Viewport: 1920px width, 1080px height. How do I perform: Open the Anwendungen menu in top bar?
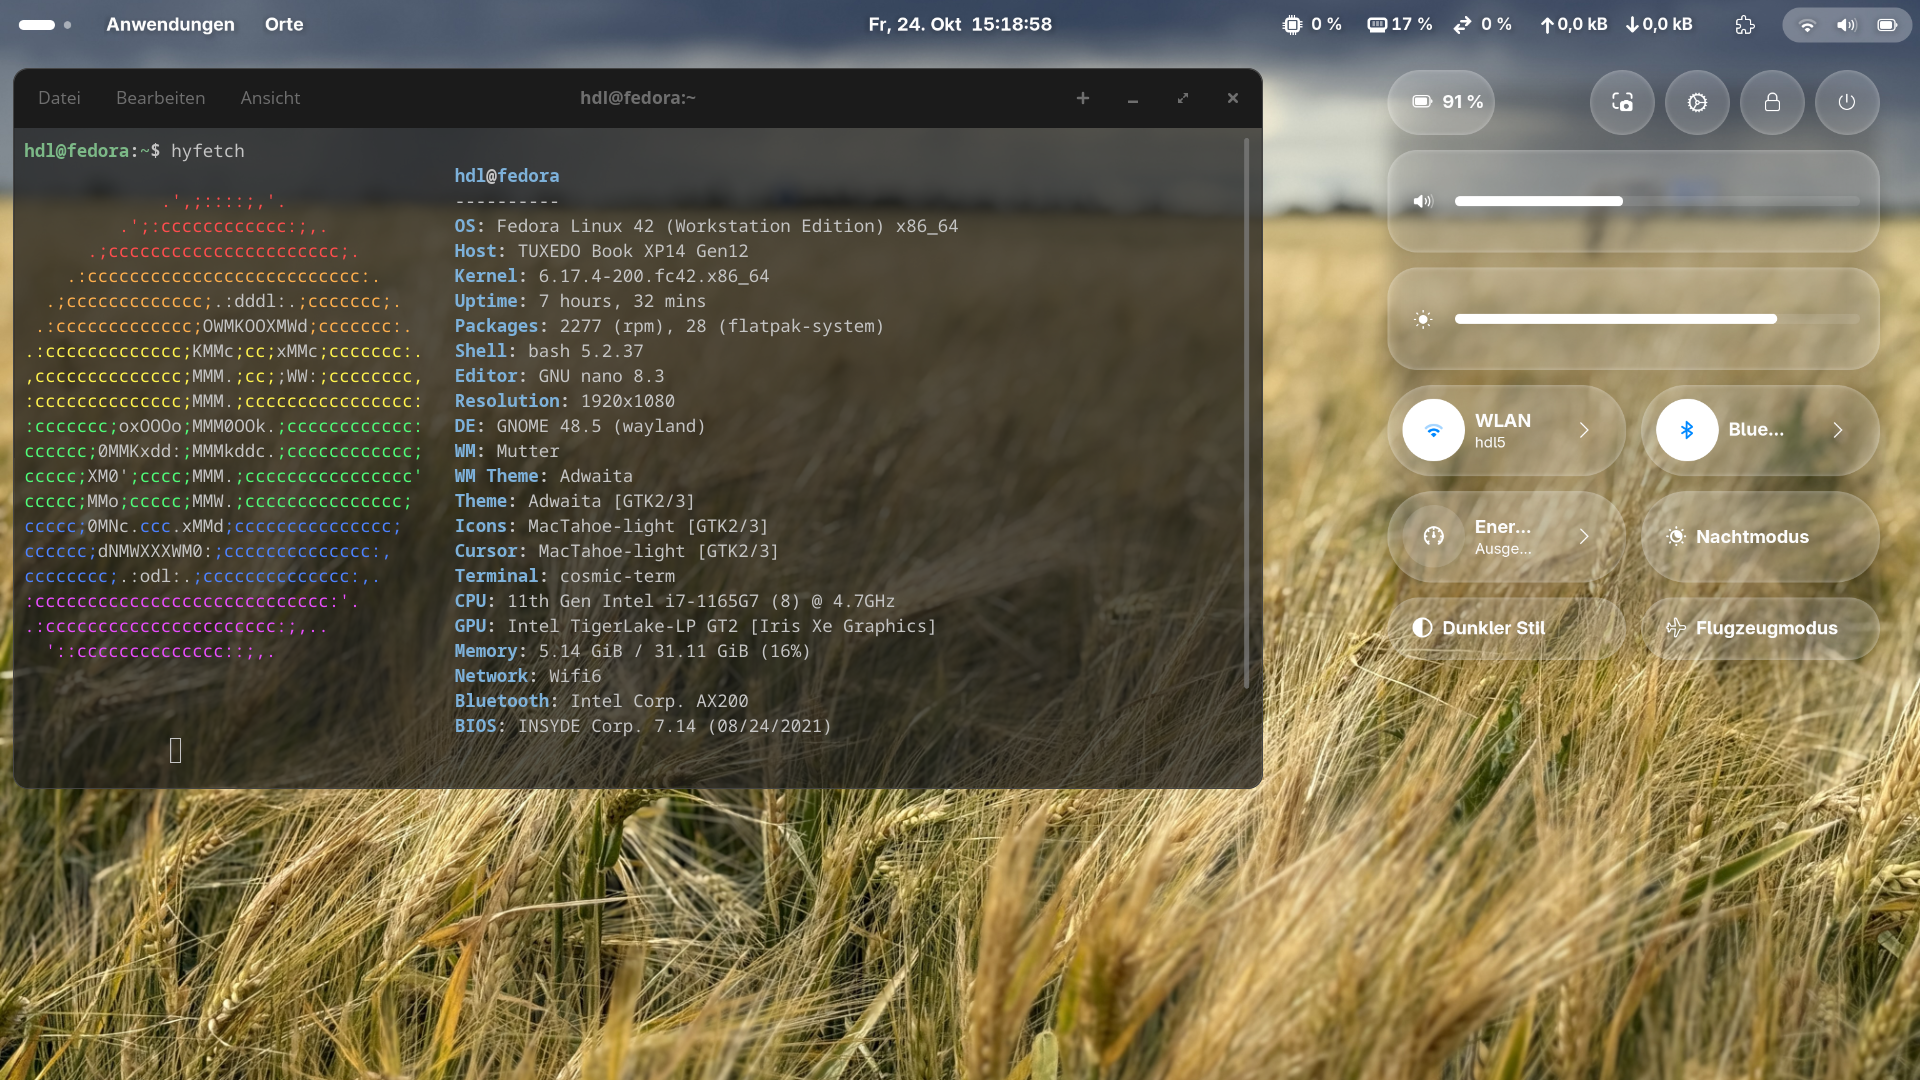pyautogui.click(x=170, y=25)
